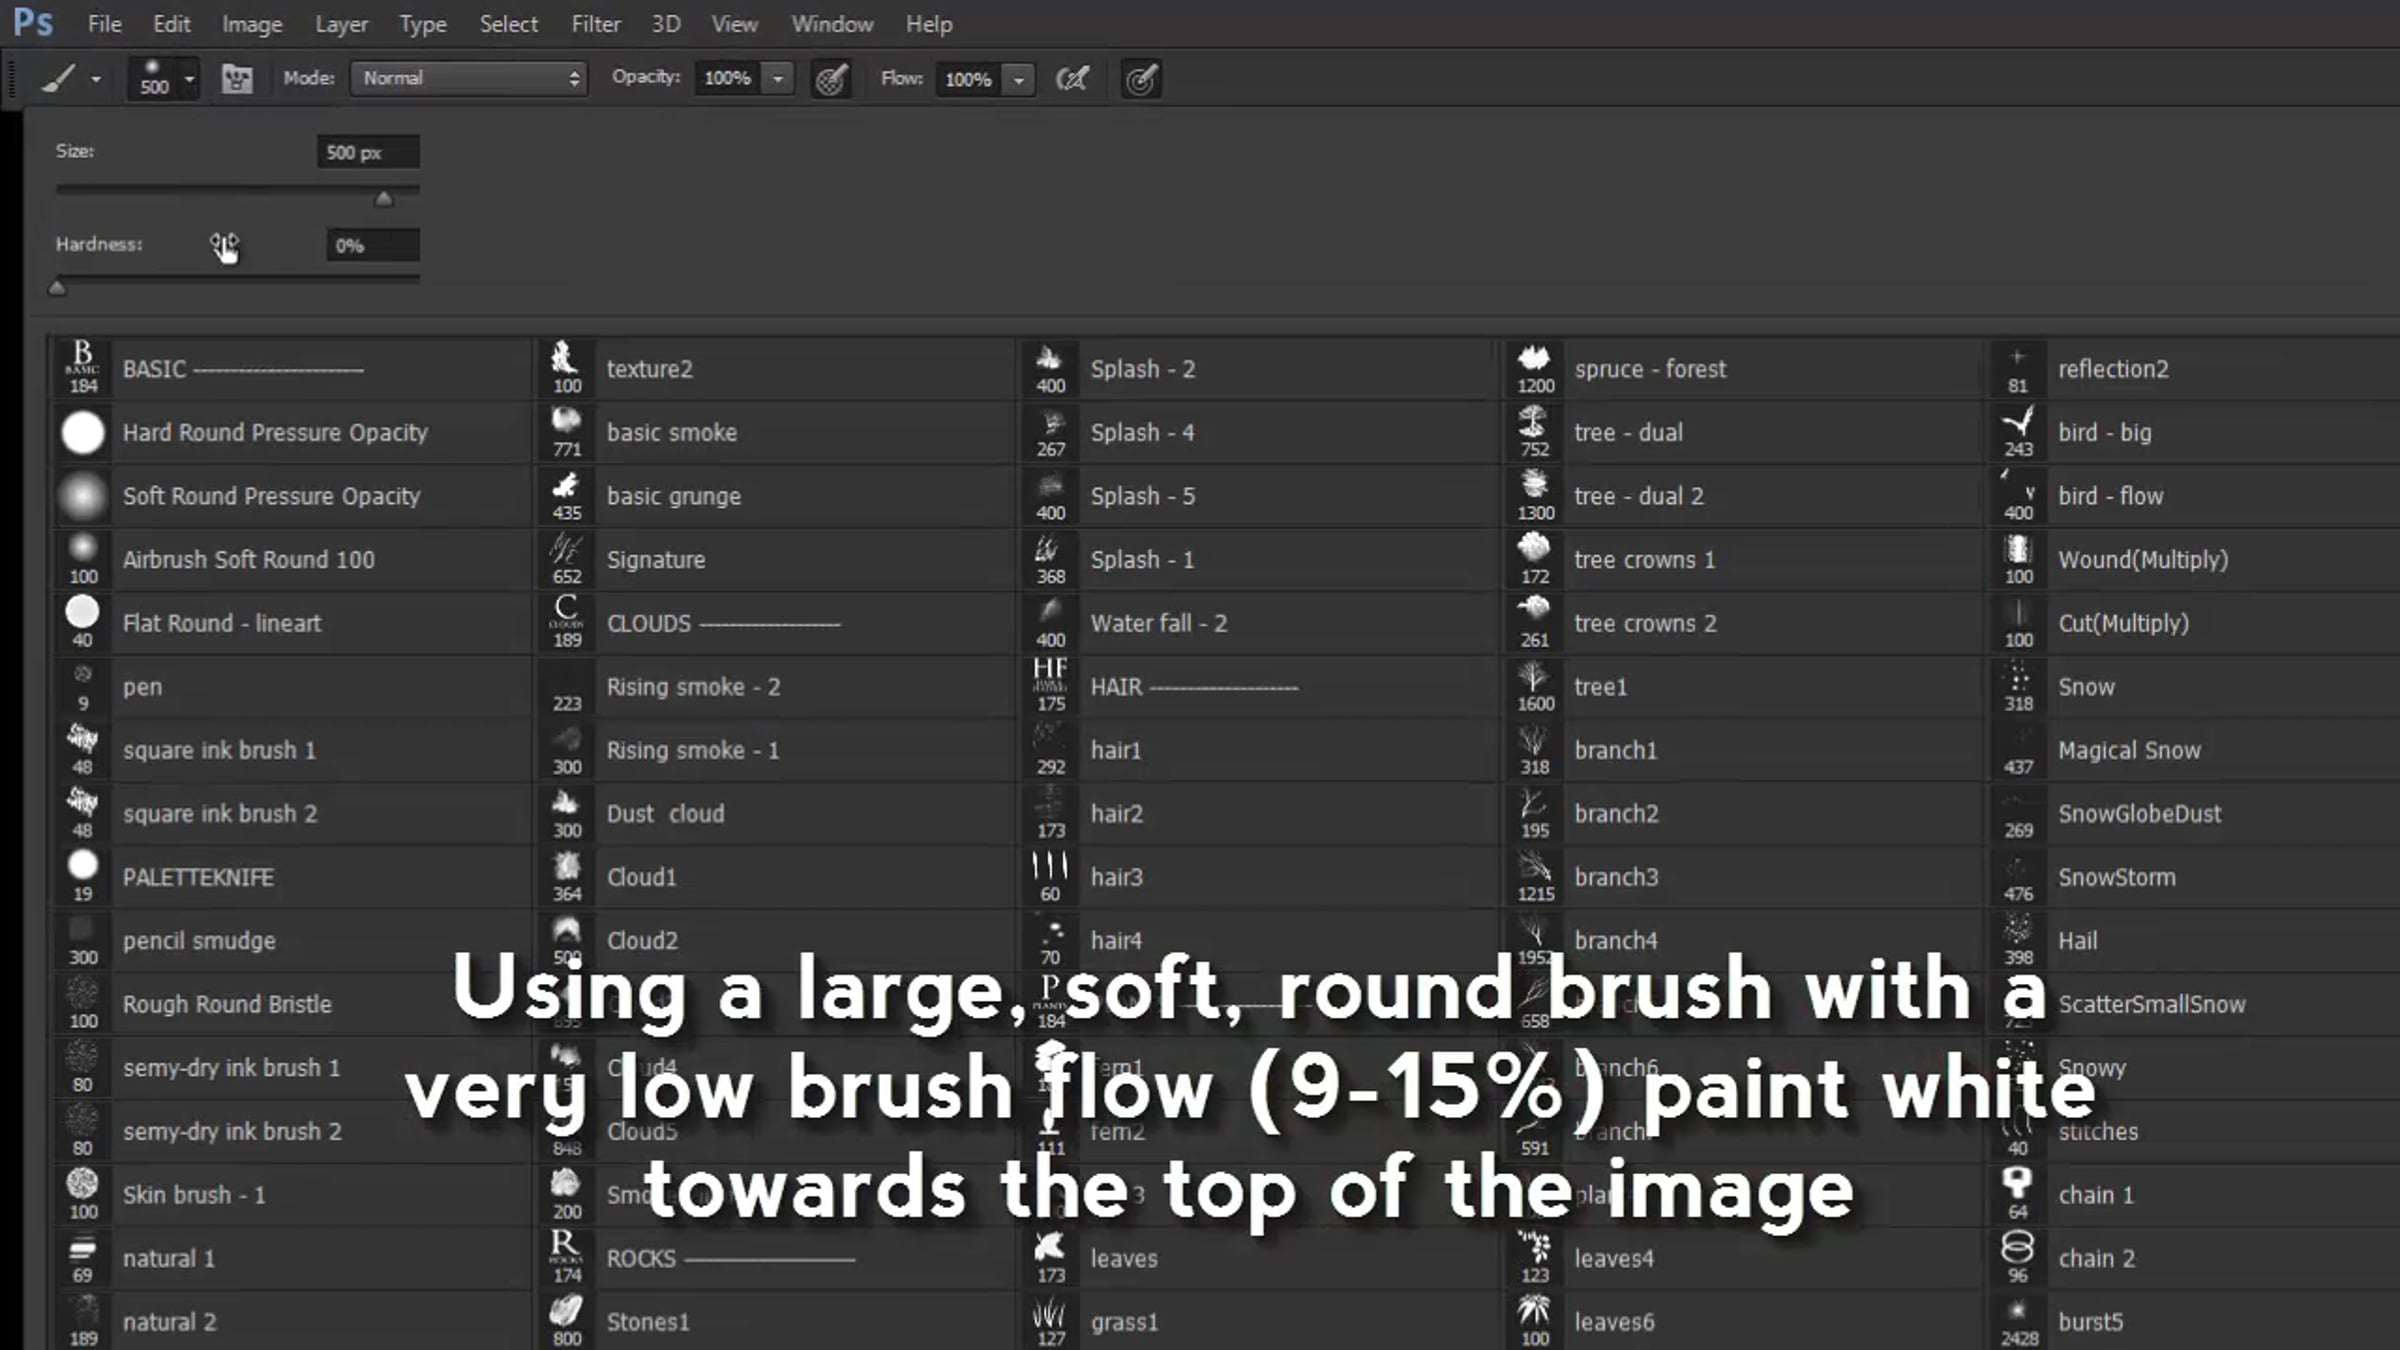Click the Brush tool preset icon

(x=60, y=78)
